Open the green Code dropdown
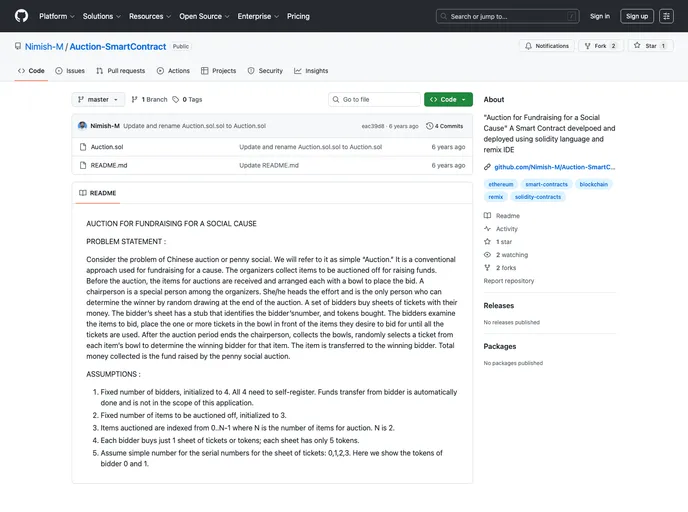688x512 pixels. (x=448, y=100)
